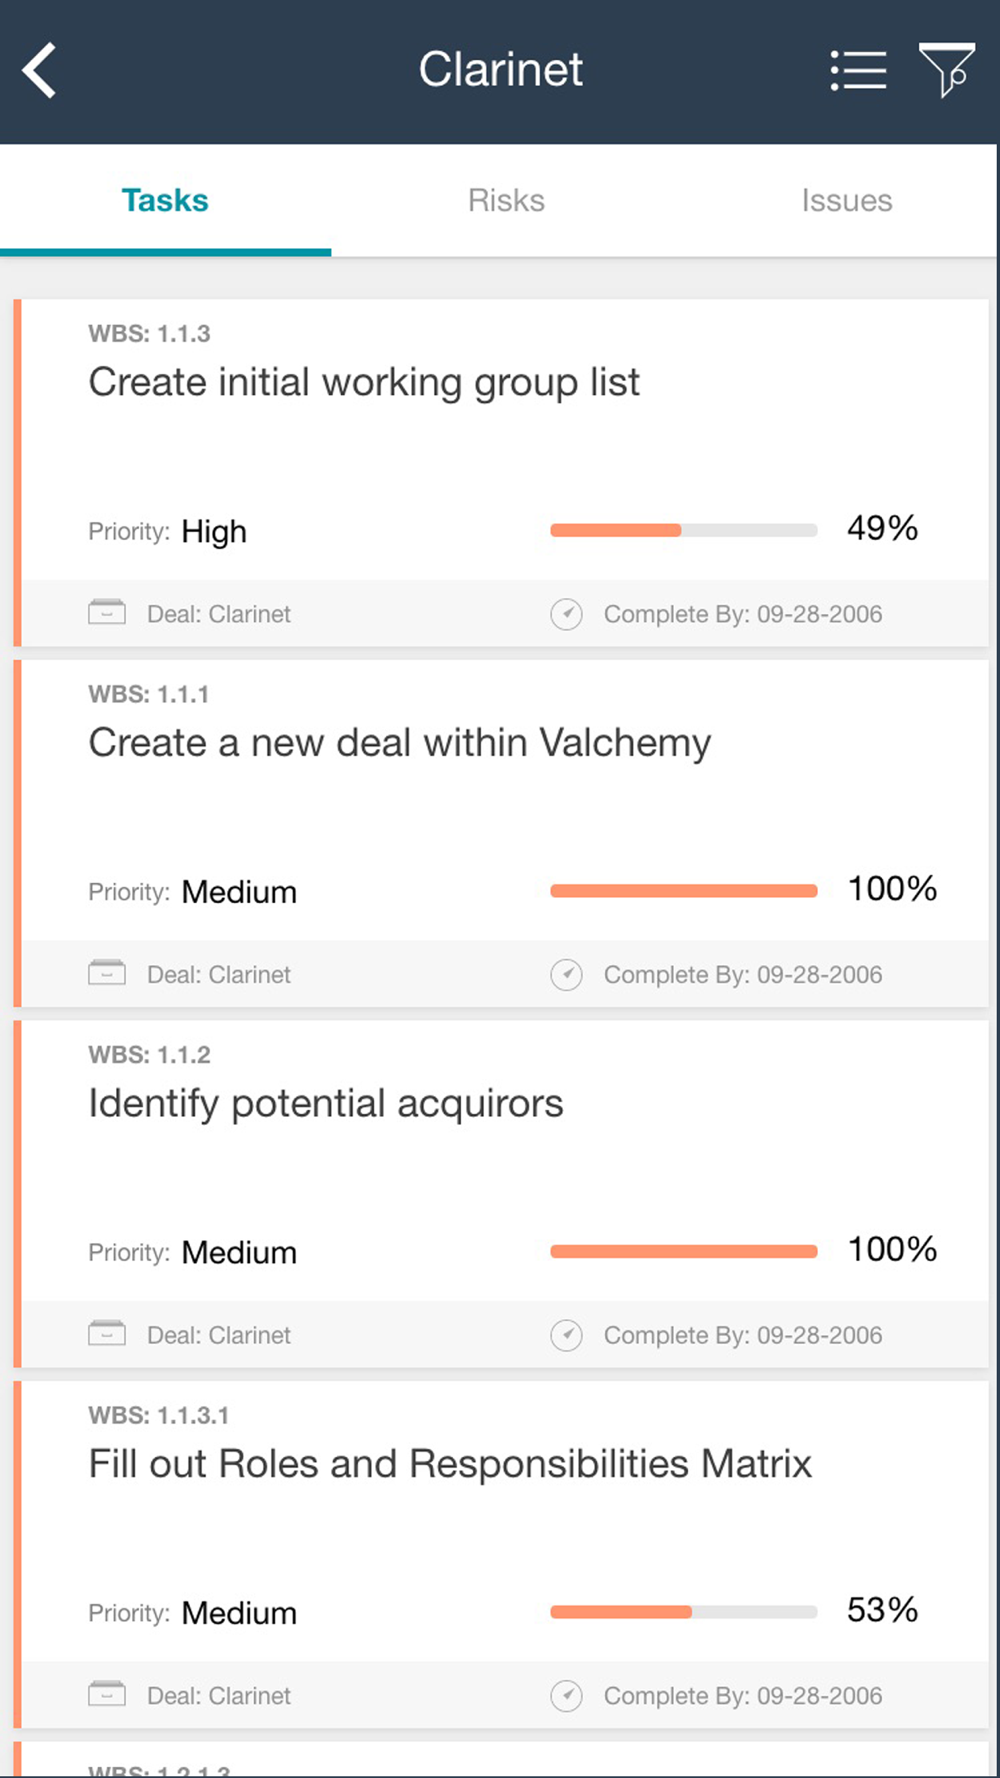The width and height of the screenshot is (1000, 1778).
Task: Open the 'Fill out Roles and Responsibilities Matrix' task
Action: (450, 1464)
